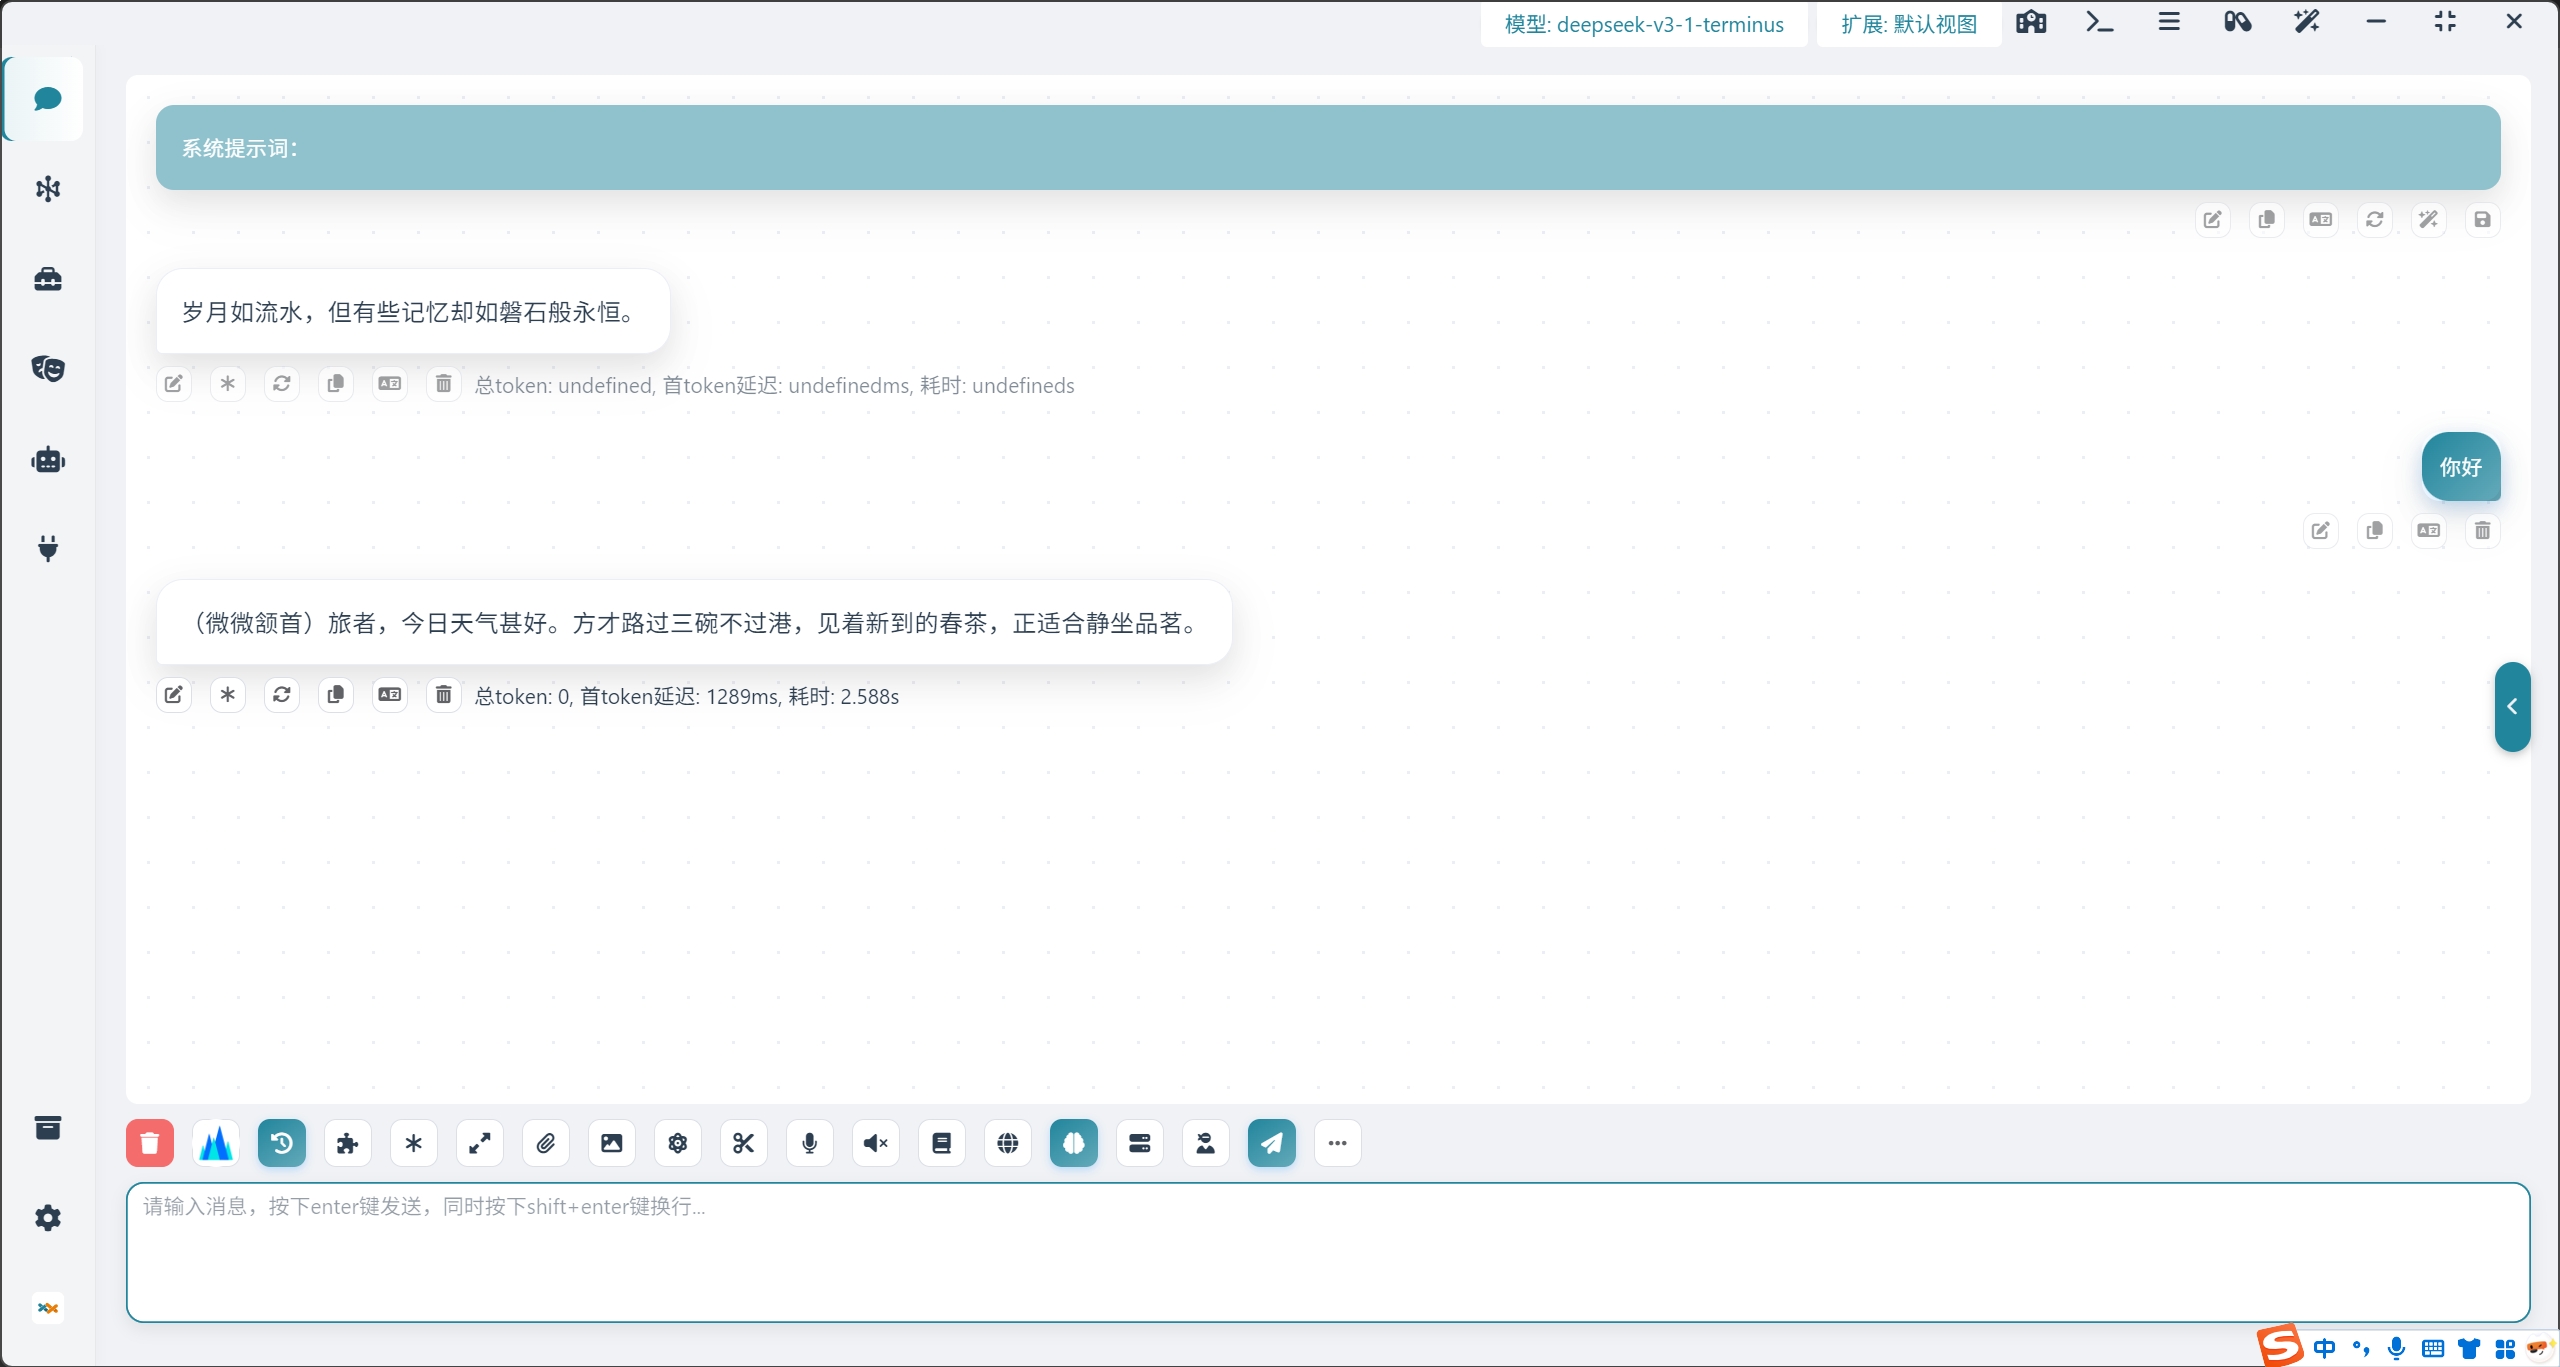Open the robot section in left sidebar
2560x1367 pixels.
pos(48,460)
